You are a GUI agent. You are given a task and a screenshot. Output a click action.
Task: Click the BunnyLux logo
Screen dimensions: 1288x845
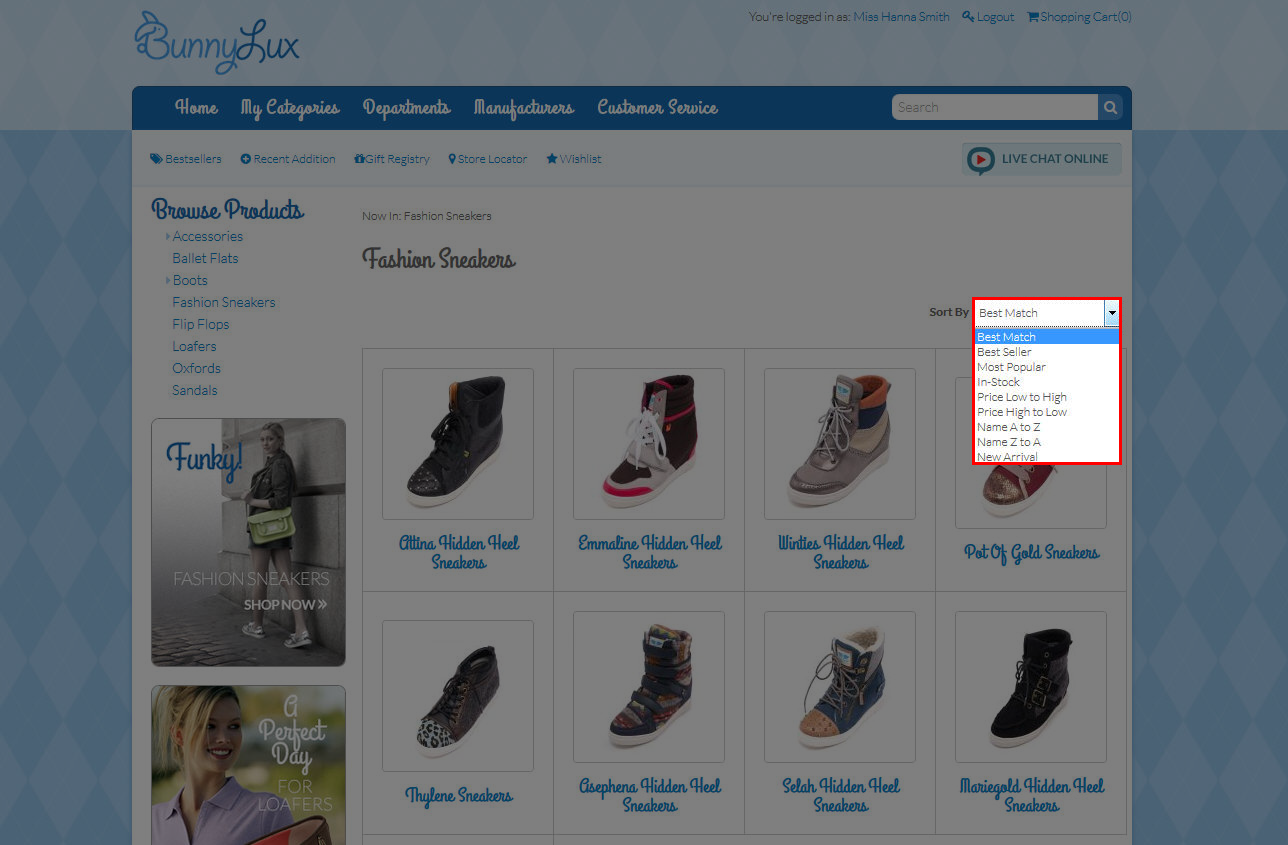coord(217,43)
